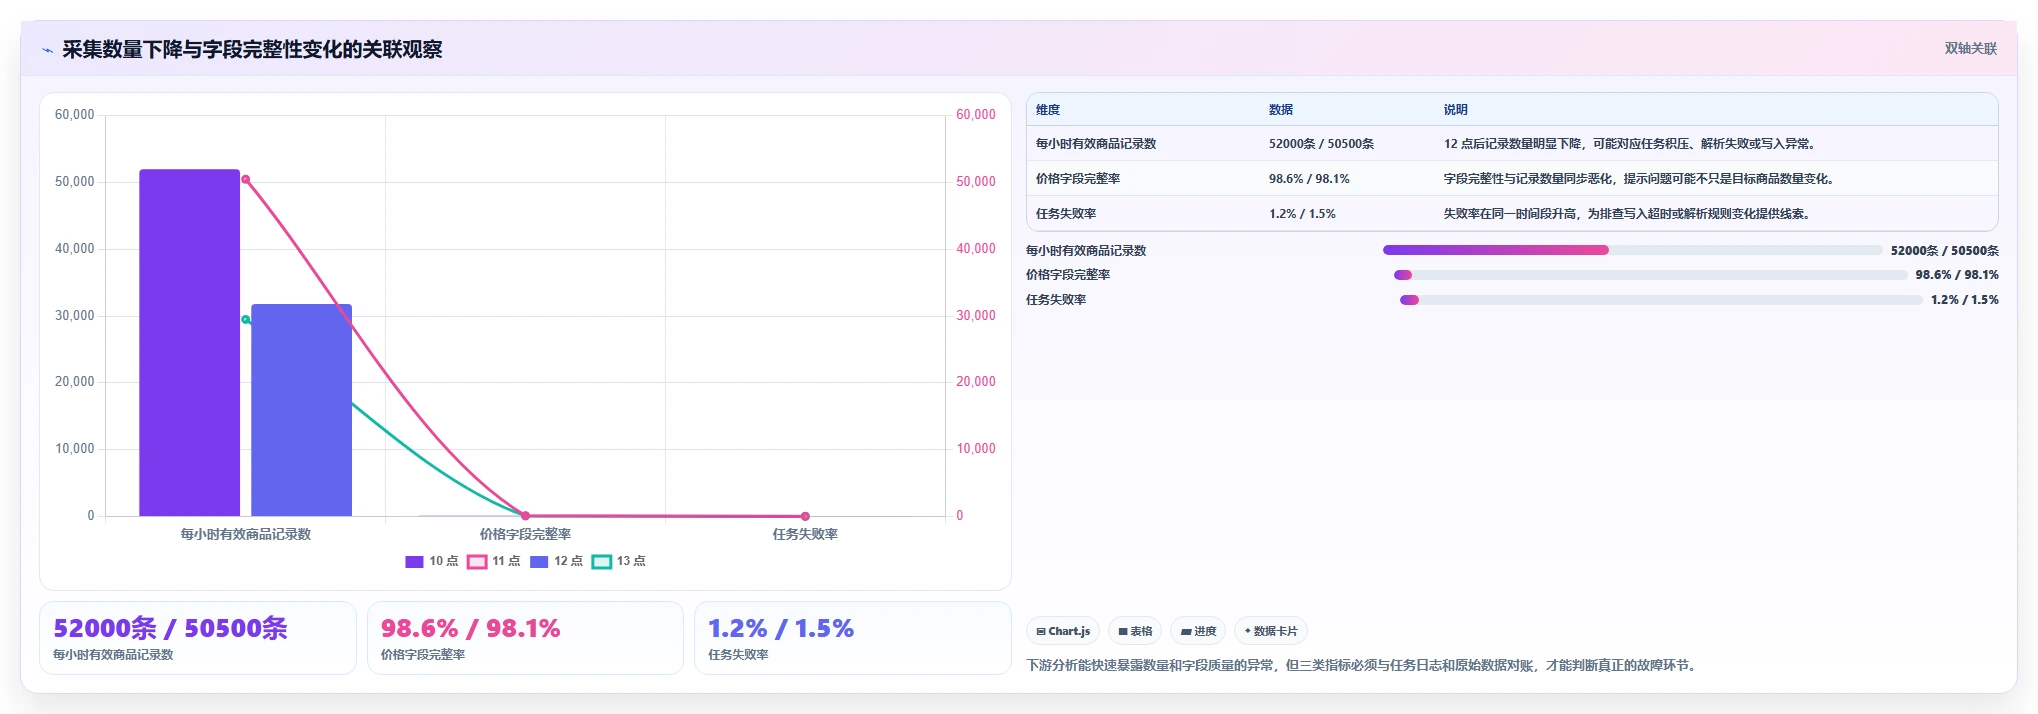Image resolution: width=2038 pixels, height=714 pixels.
Task: Click progress value 1.2% / 1.5% at right
Action: (1964, 300)
